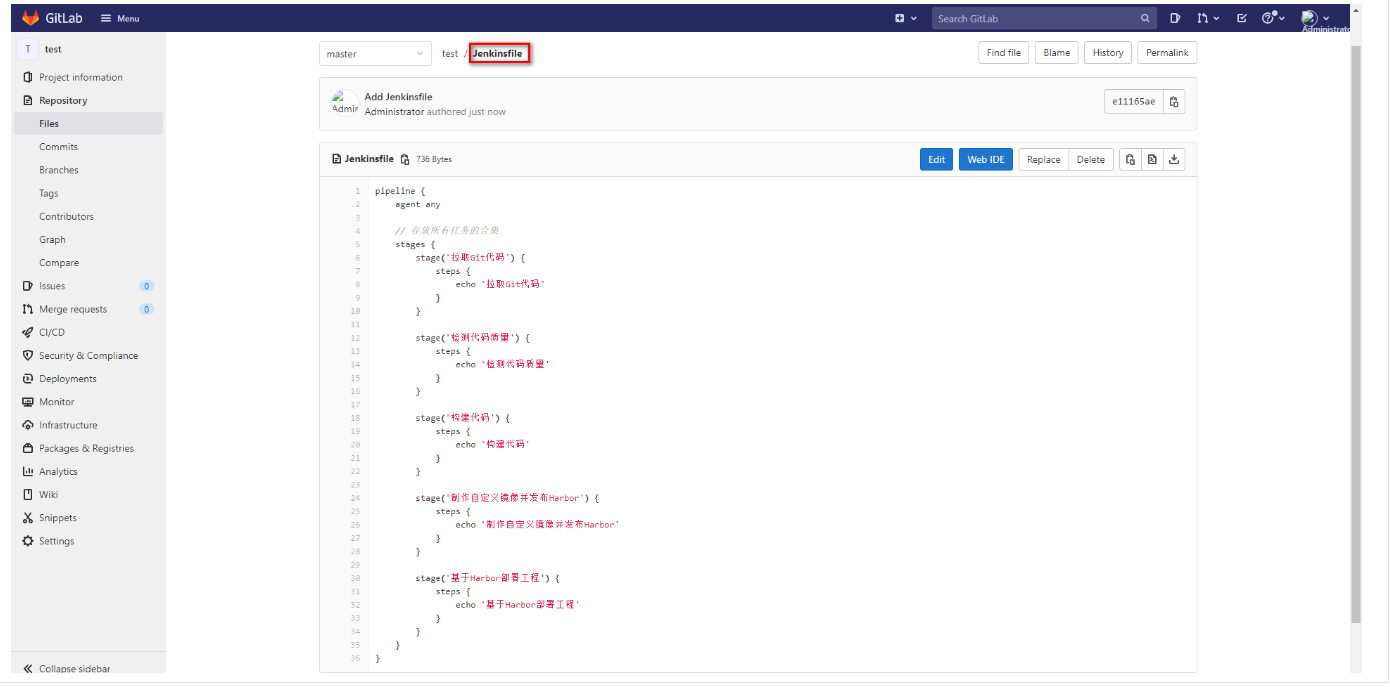Open the Web IDE
The image size is (1390, 687).
click(986, 160)
